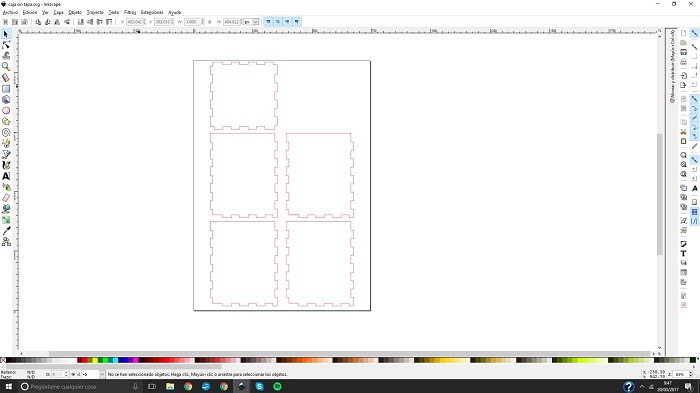
Task: Select the Calligraphy tool
Action: coord(6,165)
